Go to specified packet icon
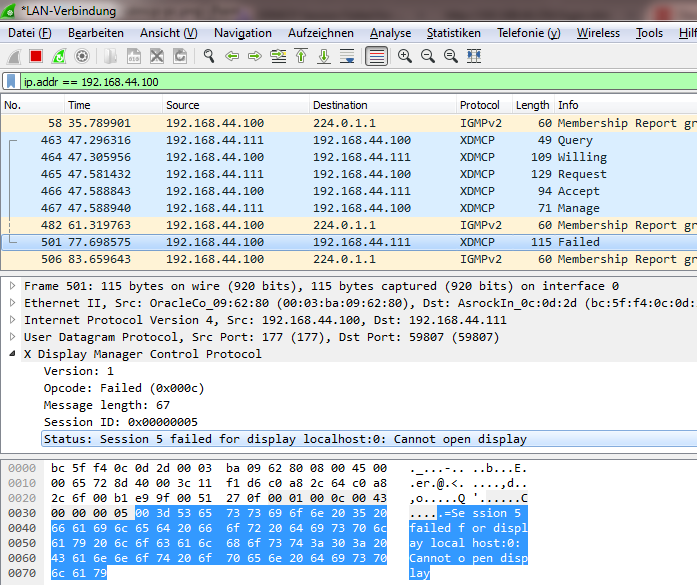Image resolution: width=697 pixels, height=585 pixels. [278, 56]
